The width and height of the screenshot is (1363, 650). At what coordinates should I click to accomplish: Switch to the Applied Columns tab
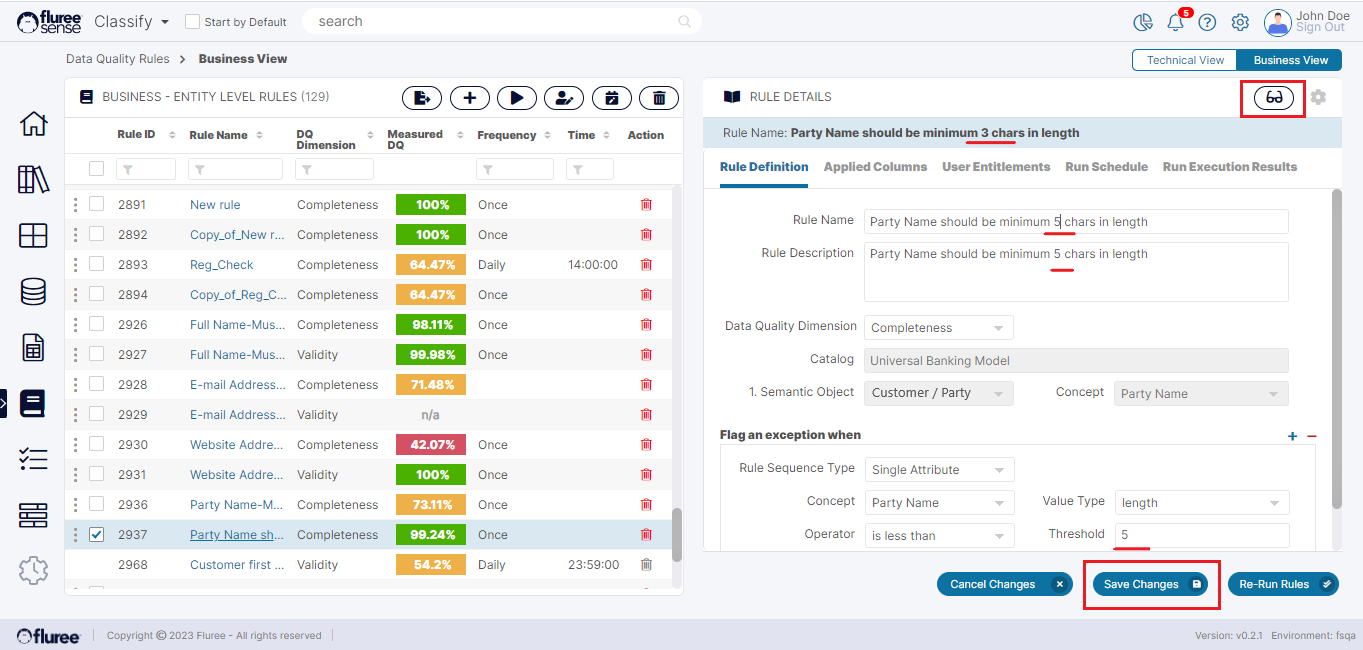click(x=875, y=167)
